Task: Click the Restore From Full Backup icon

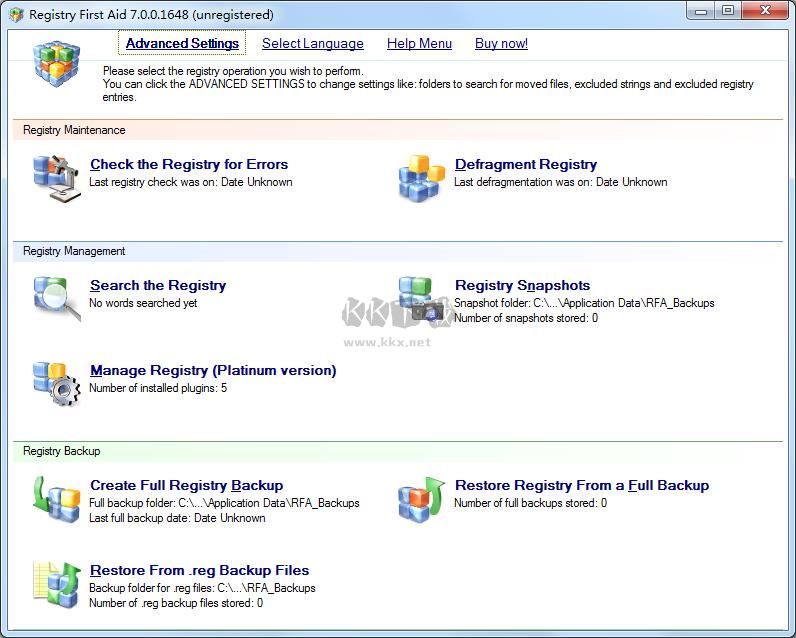Action: pos(421,499)
